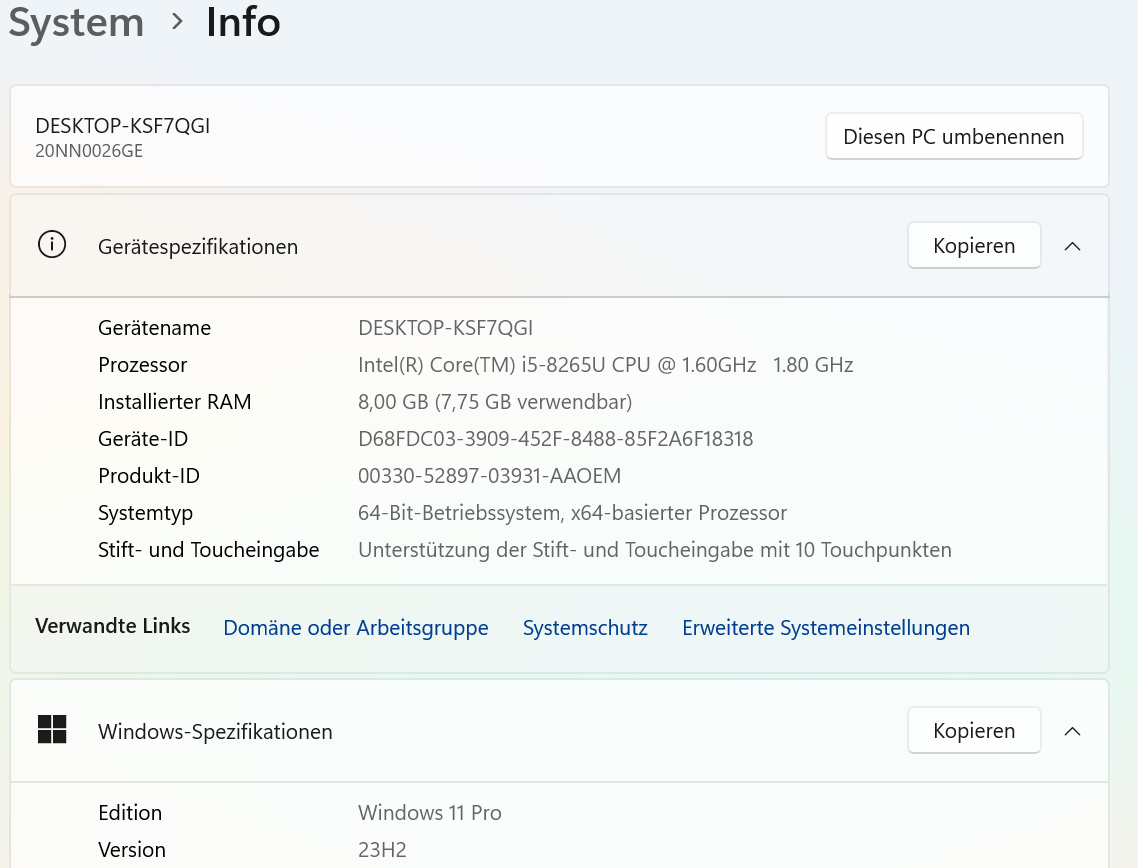Click the breadcrumb arrow between System and Info
The width and height of the screenshot is (1138, 868).
click(176, 22)
